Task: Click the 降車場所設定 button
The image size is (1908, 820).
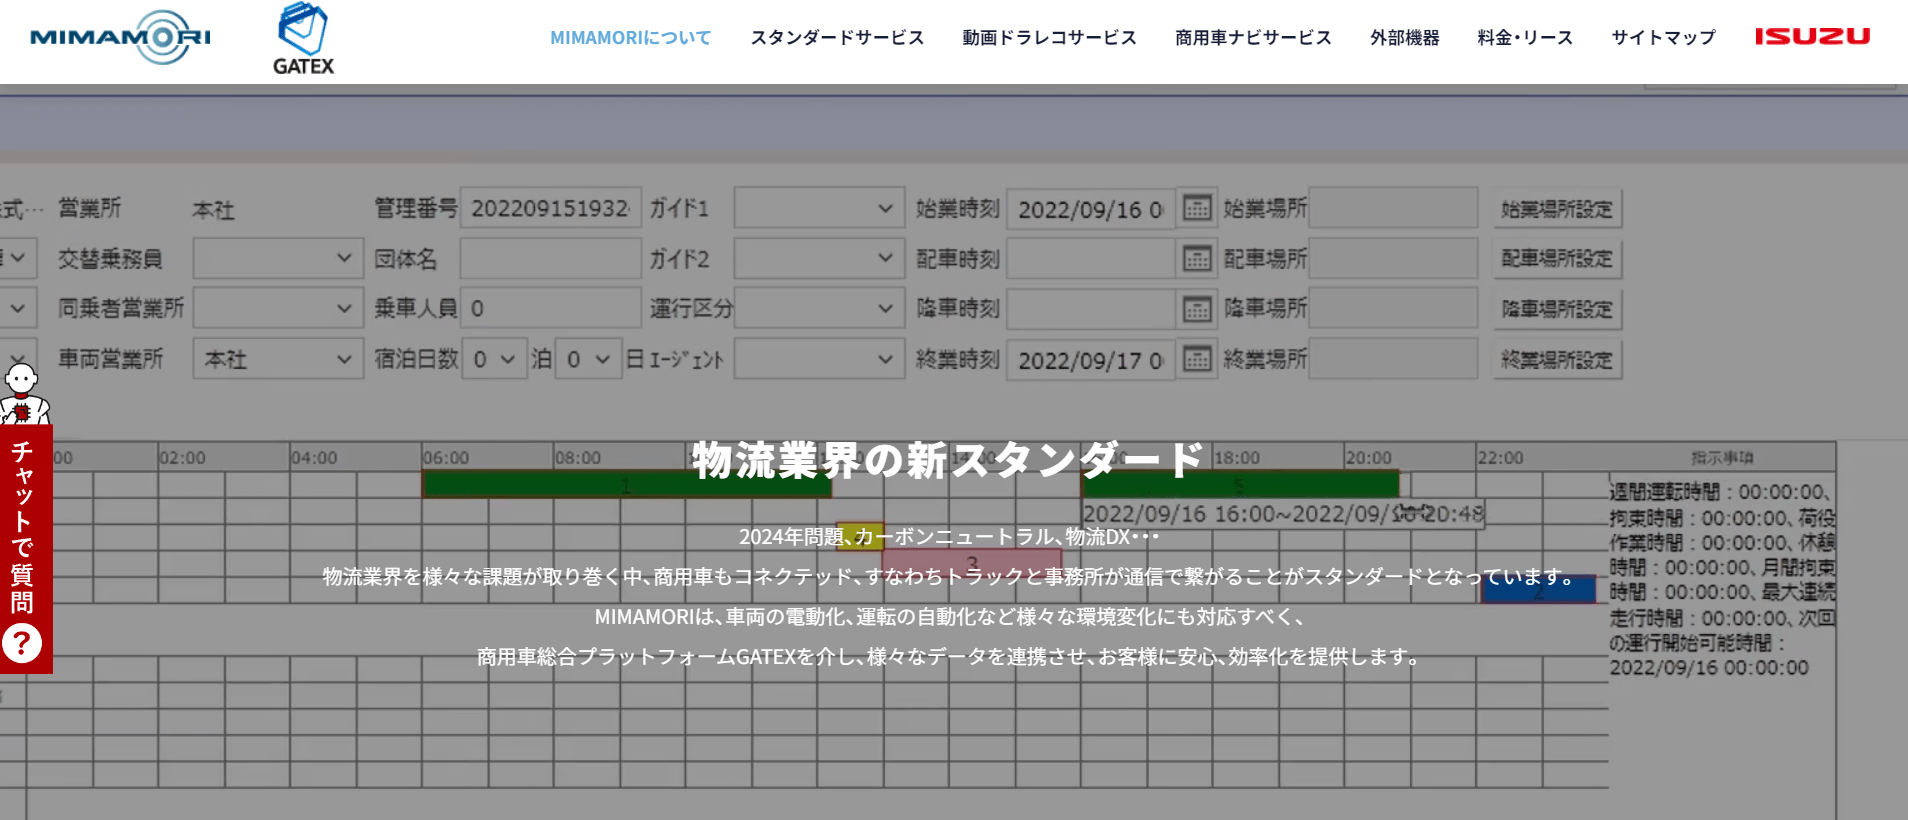Action: [x=1557, y=309]
